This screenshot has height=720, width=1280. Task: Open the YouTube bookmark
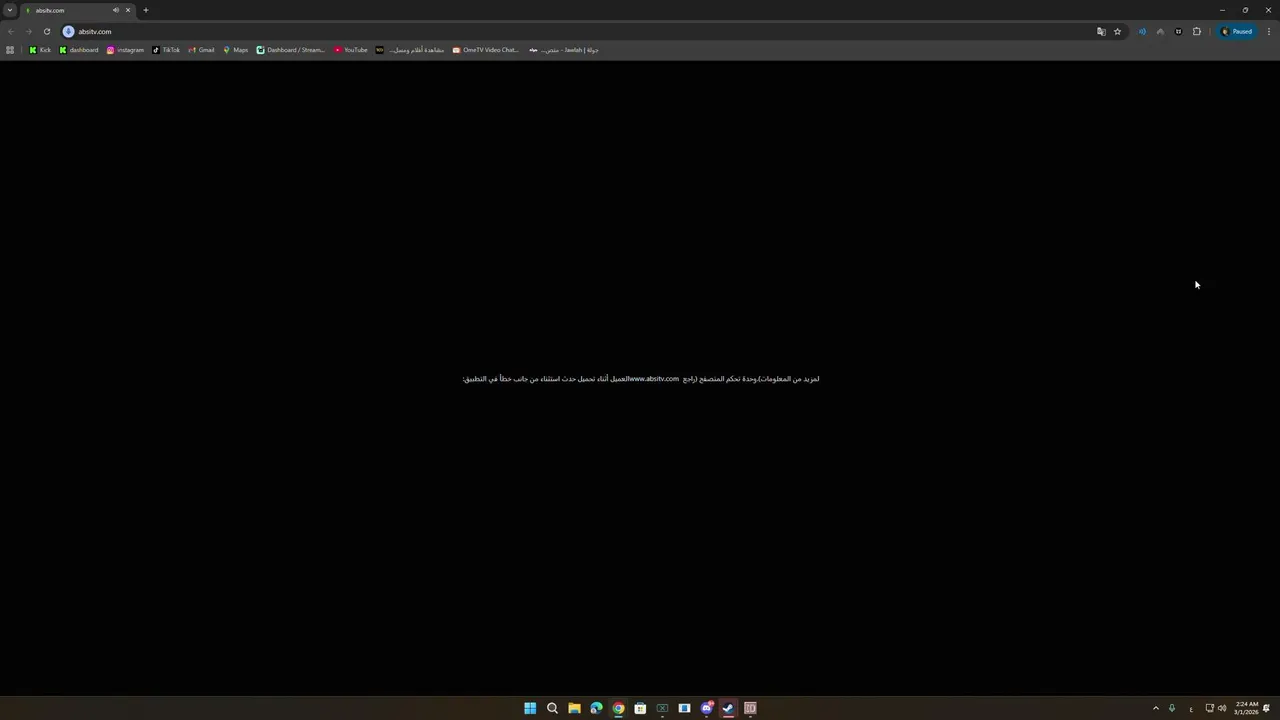(351, 50)
